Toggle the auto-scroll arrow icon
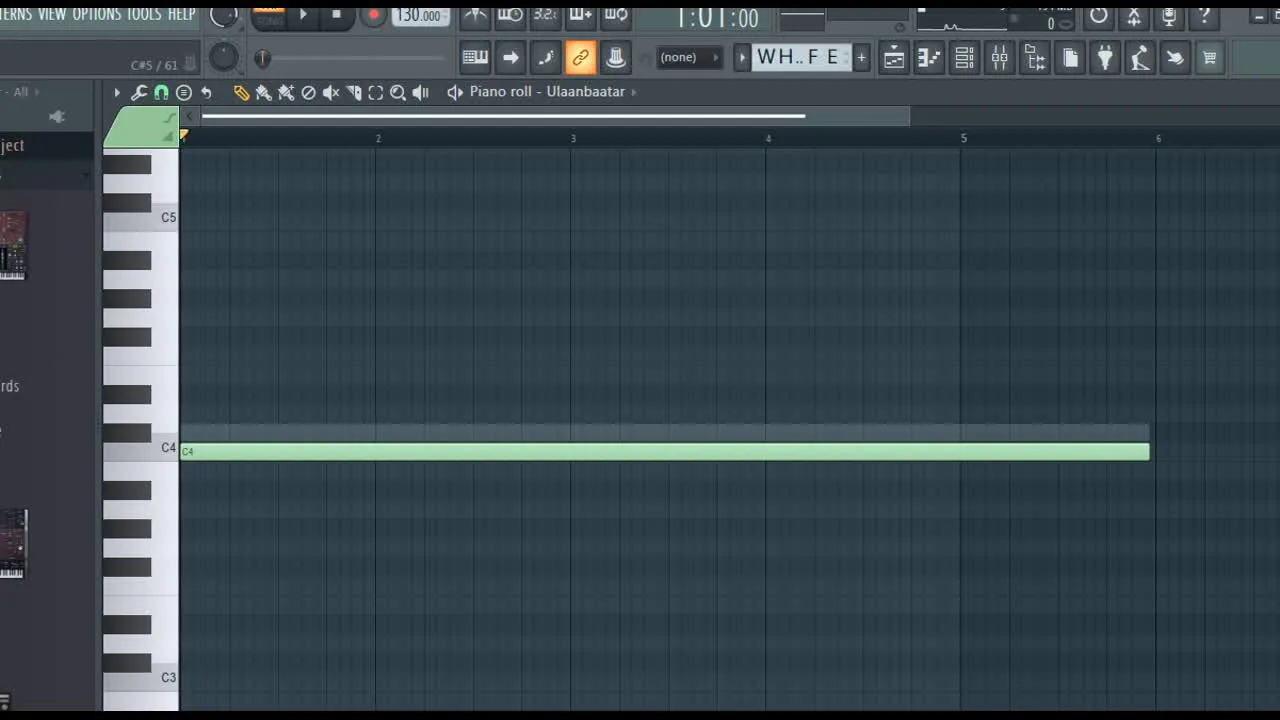 pos(511,58)
